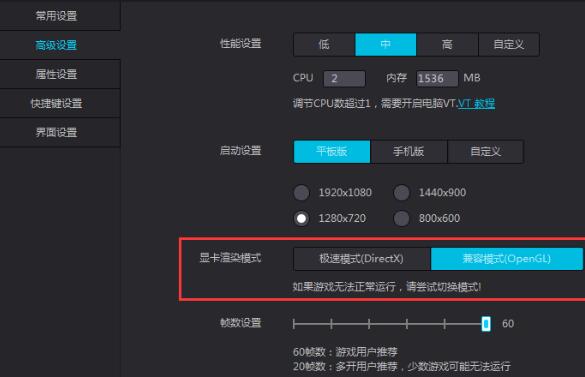Screen dimensions: 585x377
Task: Click the 调节CPU数超过1 notice text
Action: point(375,103)
